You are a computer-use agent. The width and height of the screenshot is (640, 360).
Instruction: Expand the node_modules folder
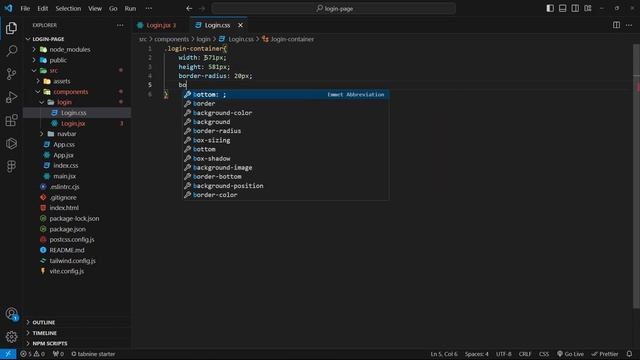tap(78, 49)
